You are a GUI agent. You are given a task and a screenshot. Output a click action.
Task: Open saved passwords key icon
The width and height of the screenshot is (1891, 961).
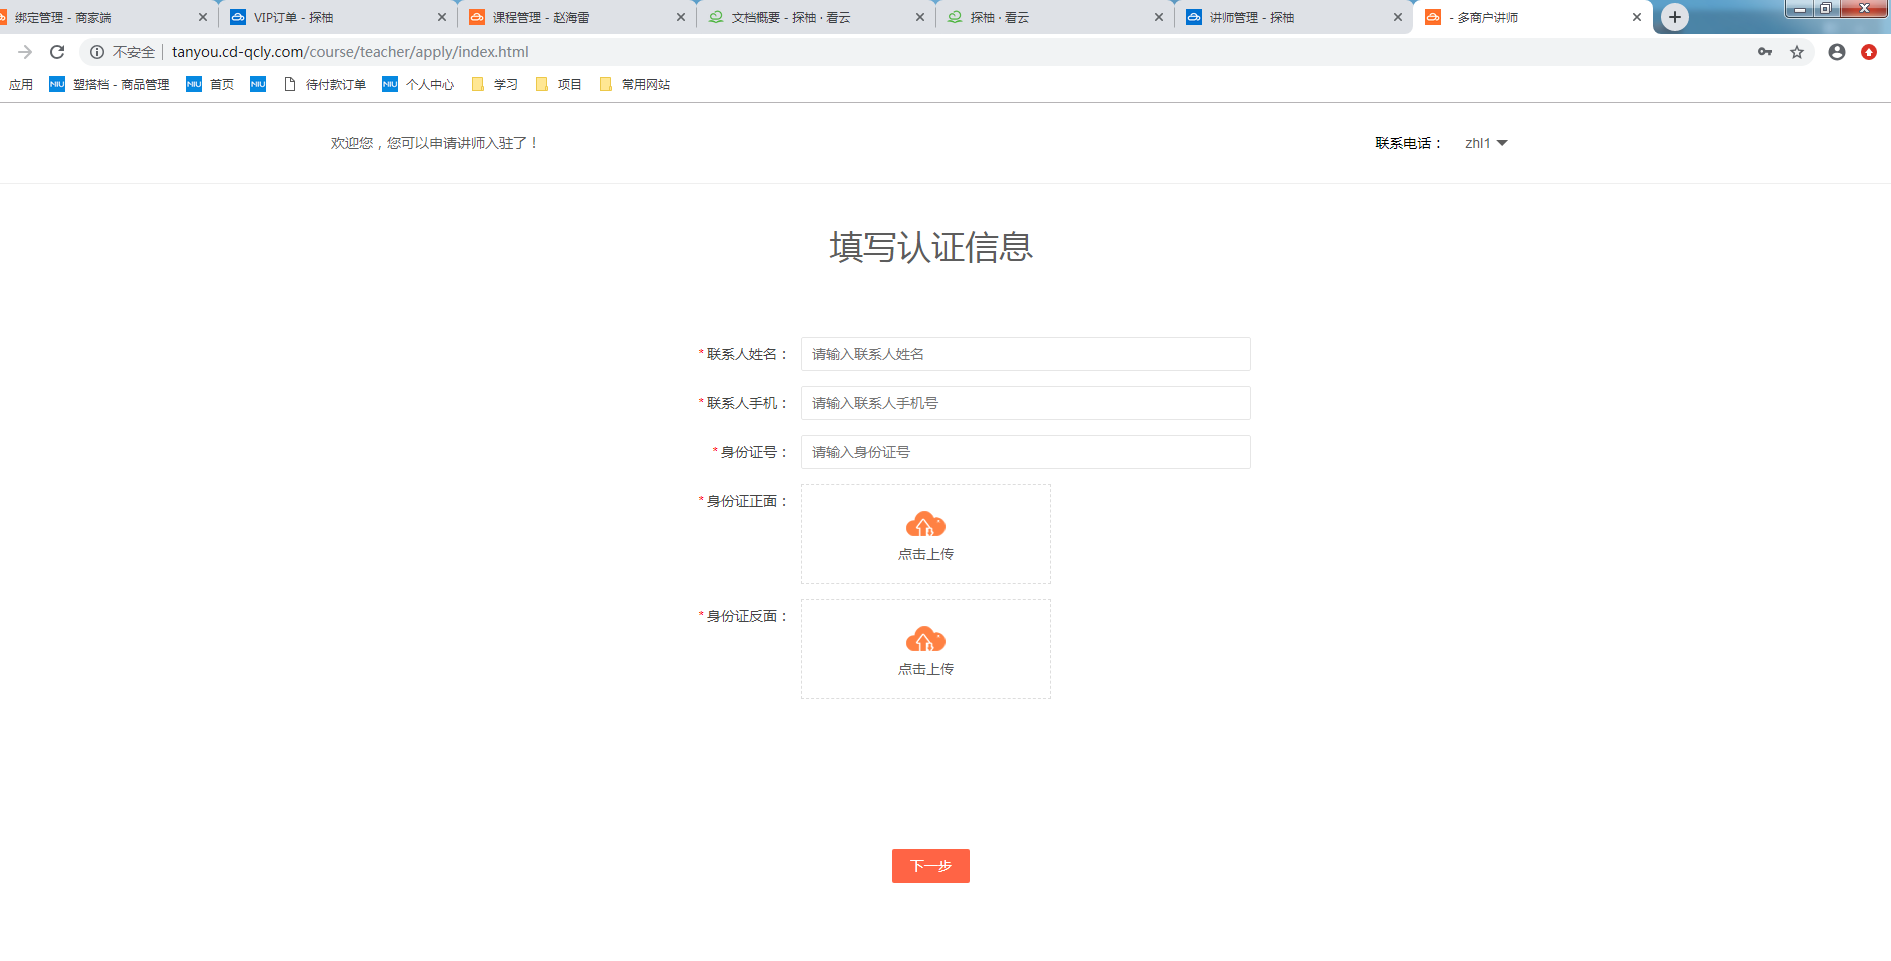coord(1765,52)
